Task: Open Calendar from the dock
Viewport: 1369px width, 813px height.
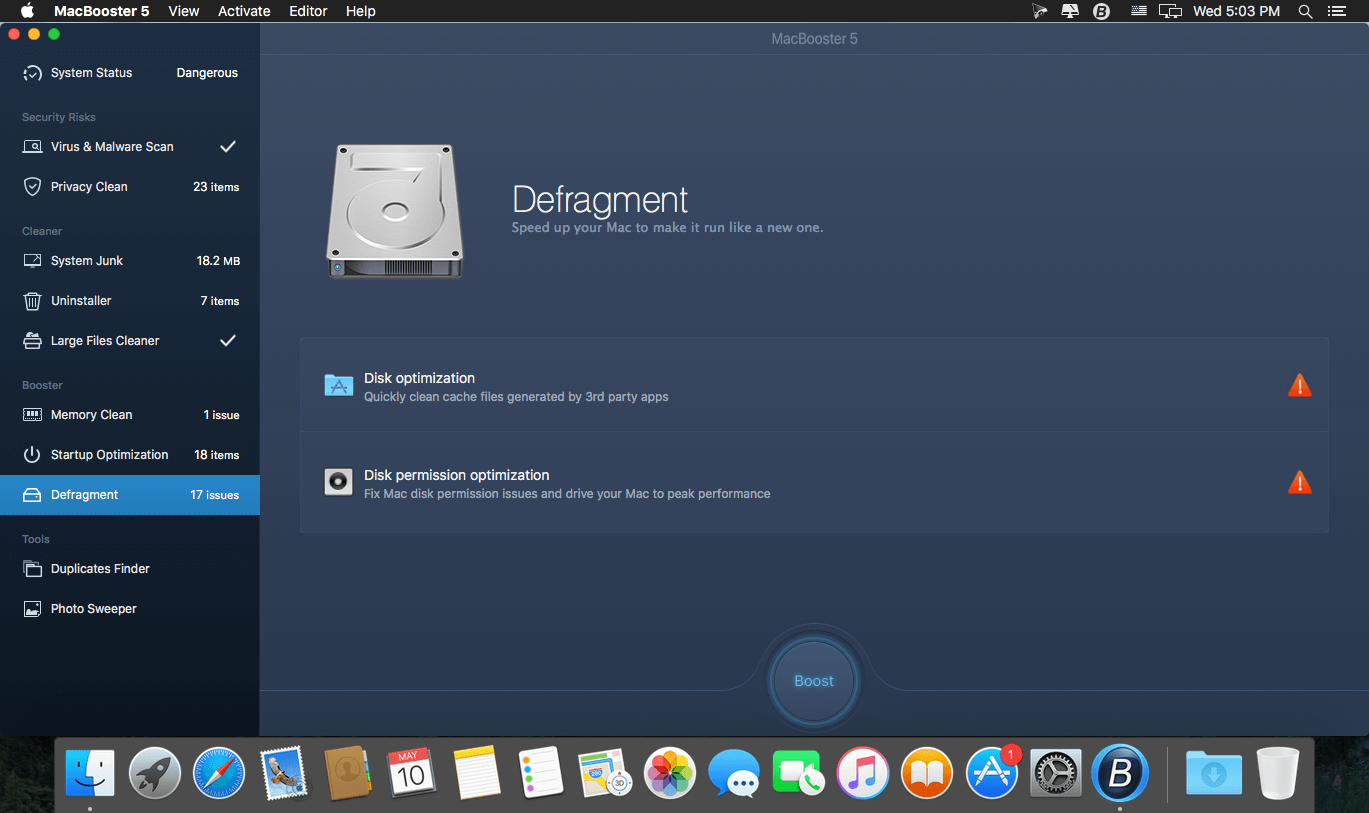Action: (x=411, y=773)
